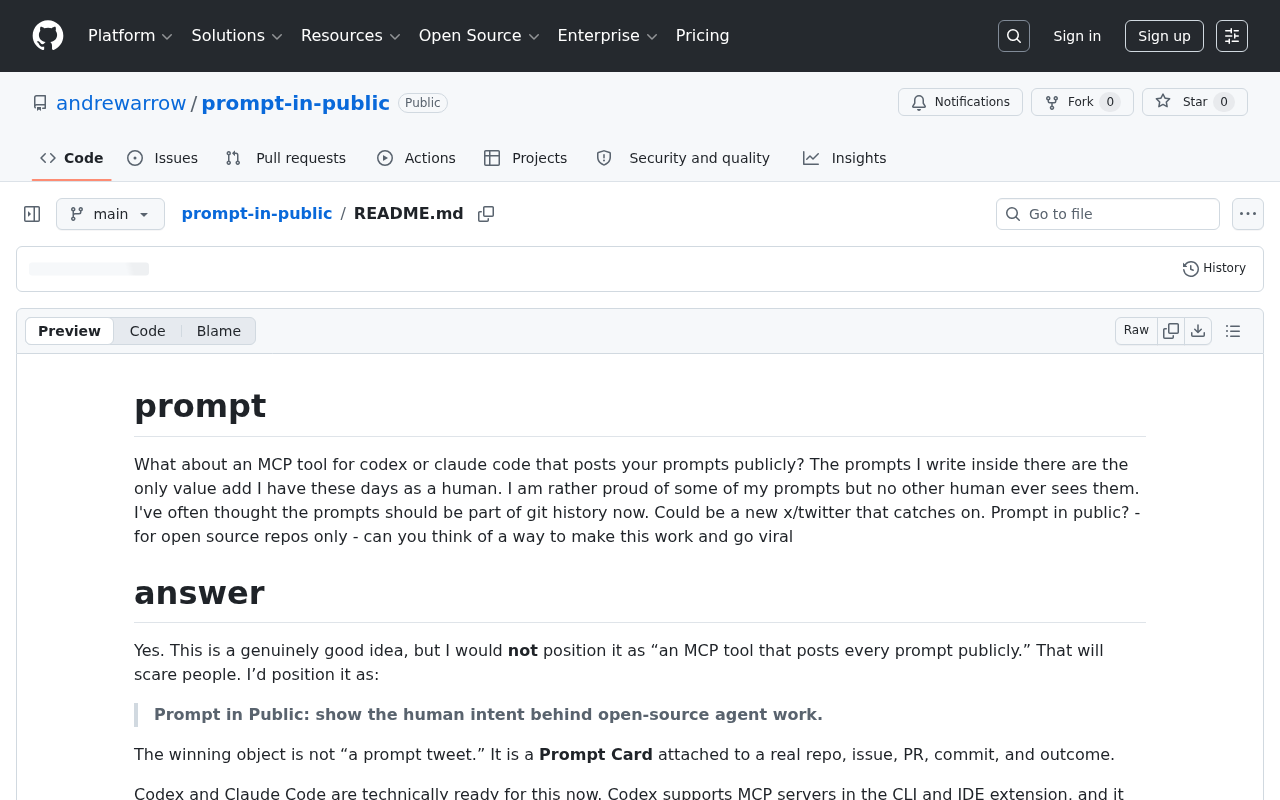The width and height of the screenshot is (1280, 800).
Task: Expand the Platform menu
Action: [130, 36]
